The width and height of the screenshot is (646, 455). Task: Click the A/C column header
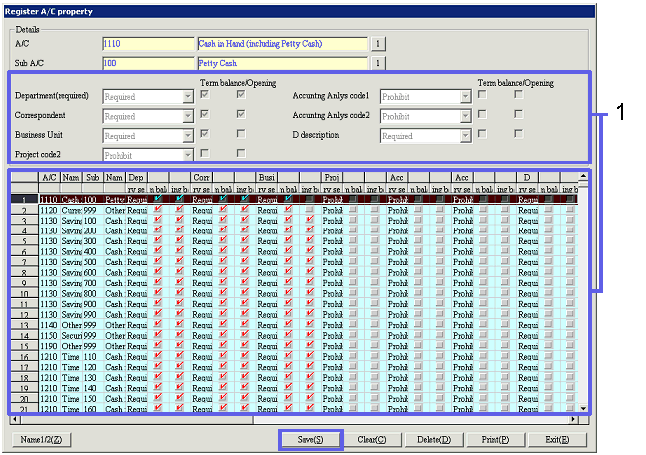tap(49, 178)
